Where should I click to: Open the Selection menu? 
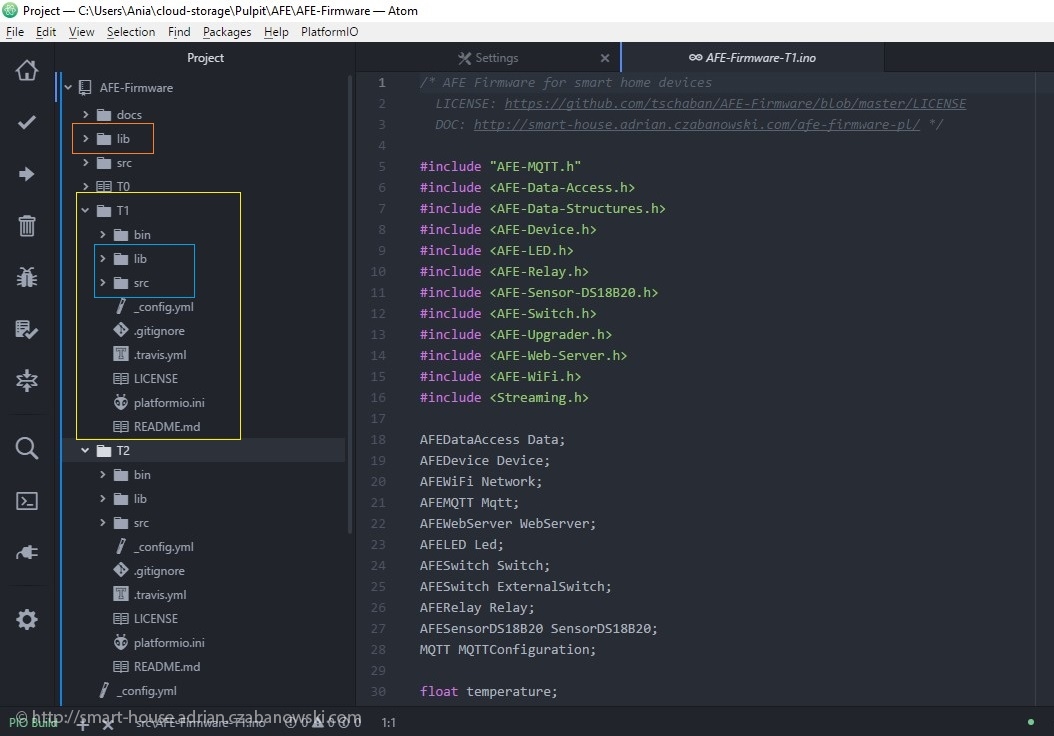131,32
